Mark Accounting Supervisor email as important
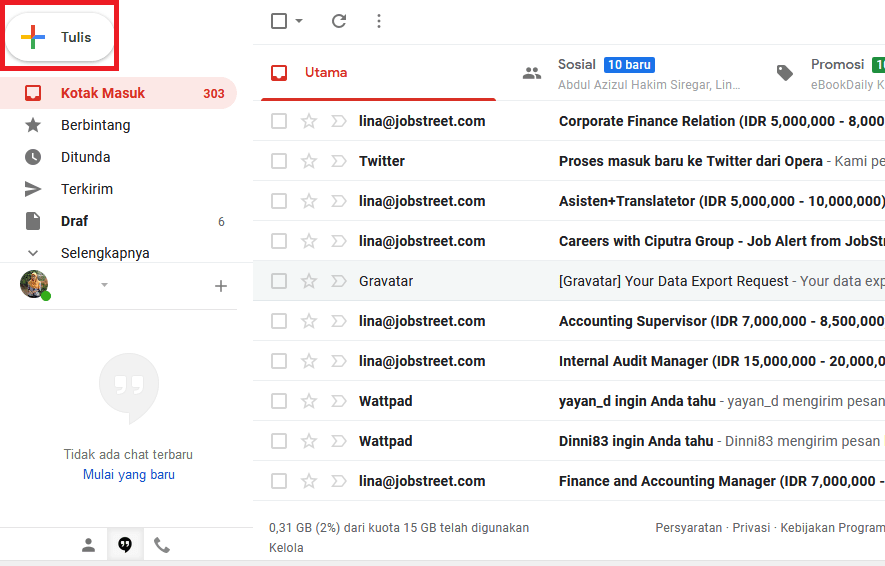The image size is (885, 566). coord(339,321)
